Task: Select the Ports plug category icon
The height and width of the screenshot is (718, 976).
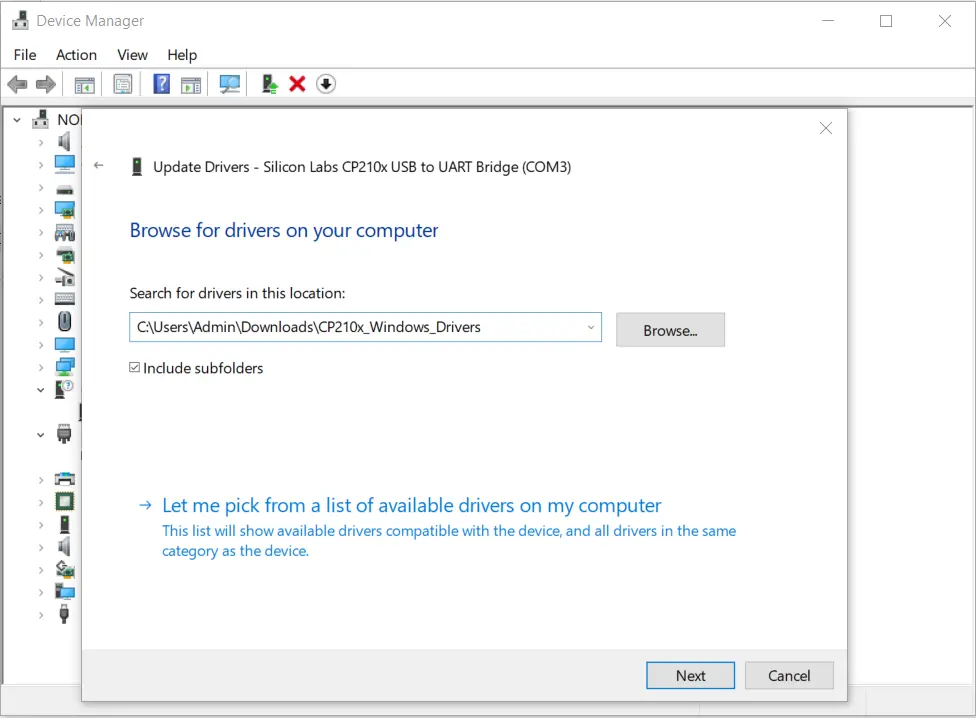Action: pos(64,434)
